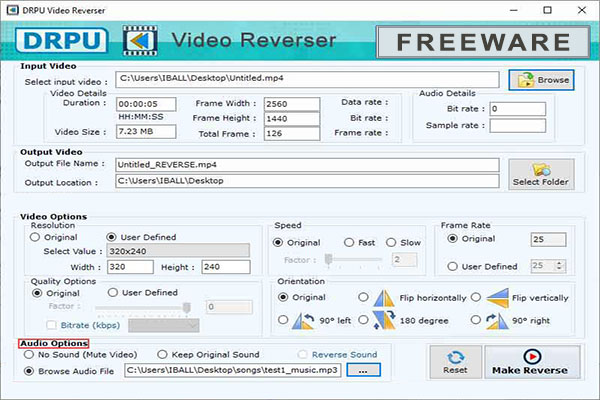Click the resolution Height field

pos(226,267)
